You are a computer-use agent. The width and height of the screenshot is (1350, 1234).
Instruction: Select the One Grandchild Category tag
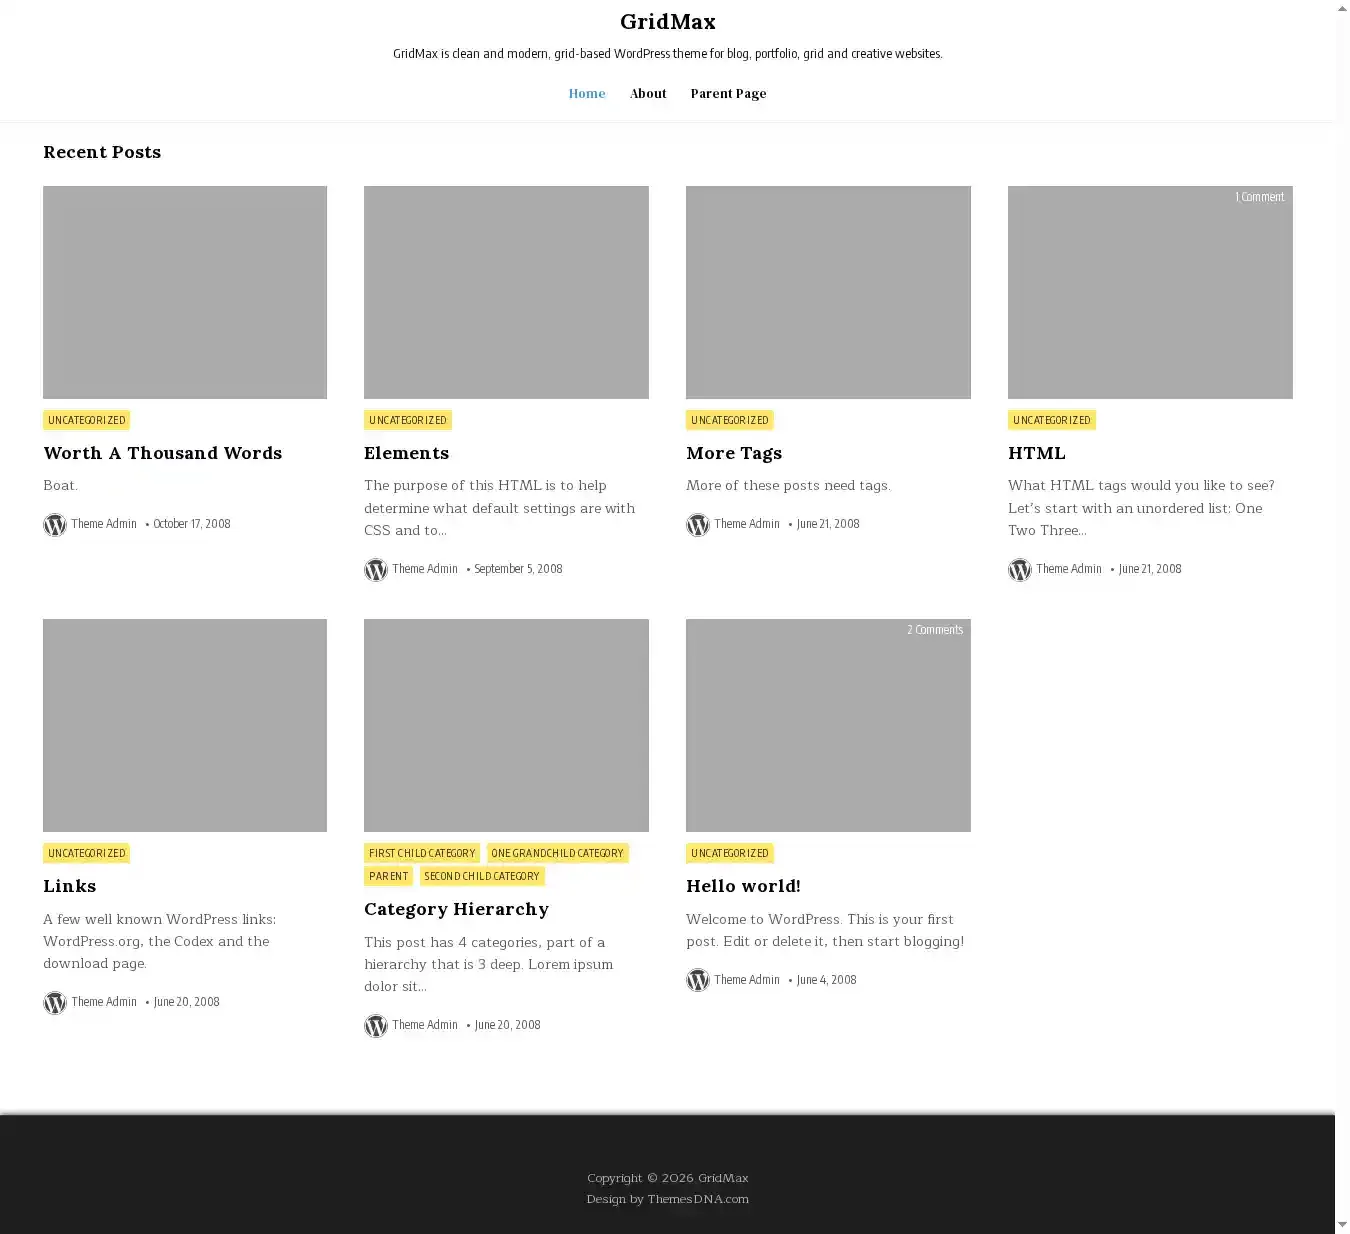point(557,853)
